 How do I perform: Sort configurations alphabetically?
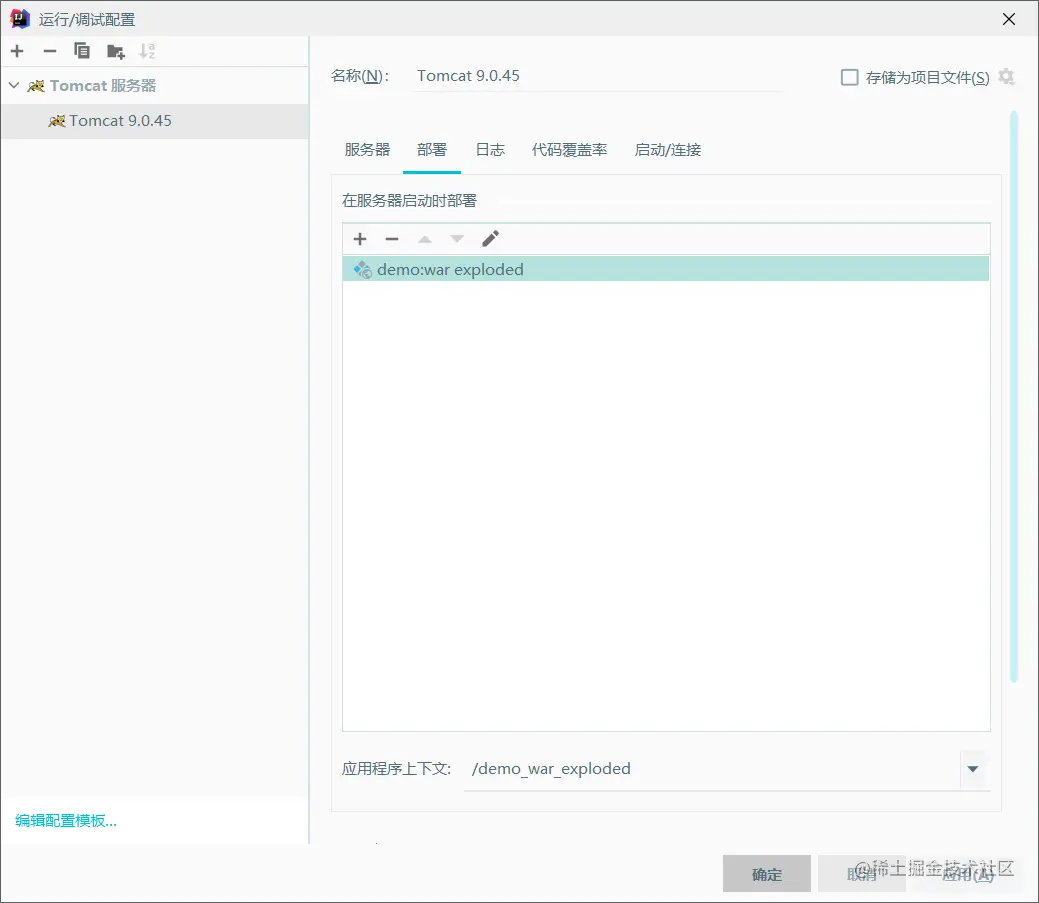(x=147, y=51)
